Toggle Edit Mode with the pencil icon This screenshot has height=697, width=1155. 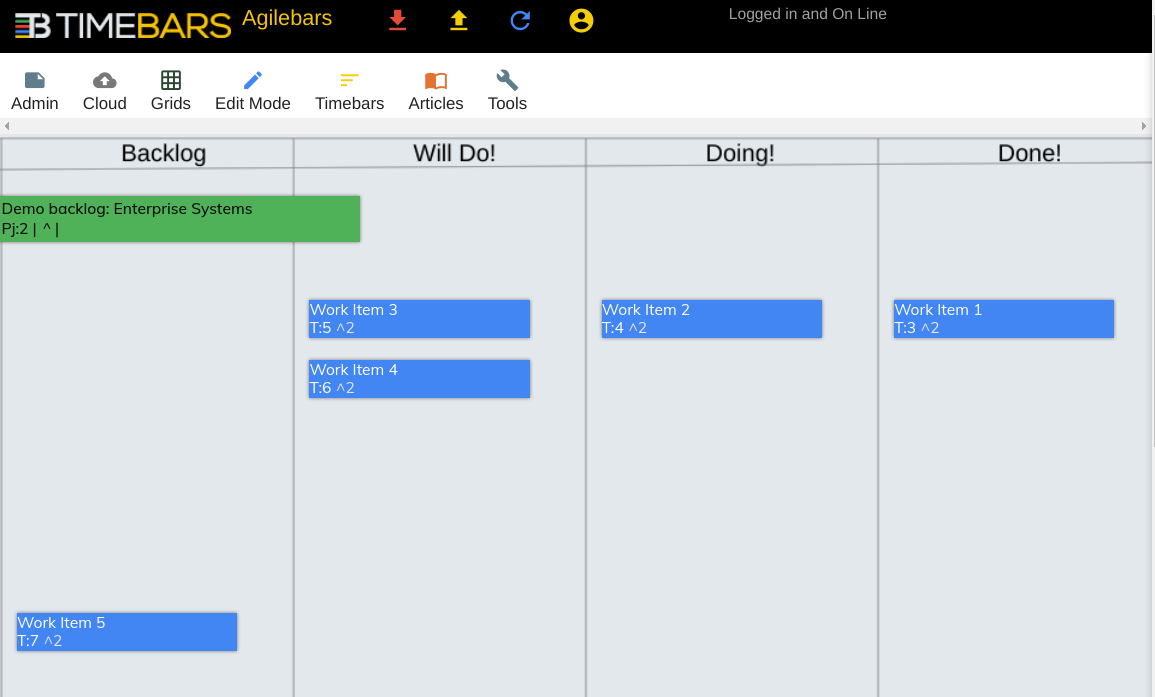pyautogui.click(x=253, y=90)
